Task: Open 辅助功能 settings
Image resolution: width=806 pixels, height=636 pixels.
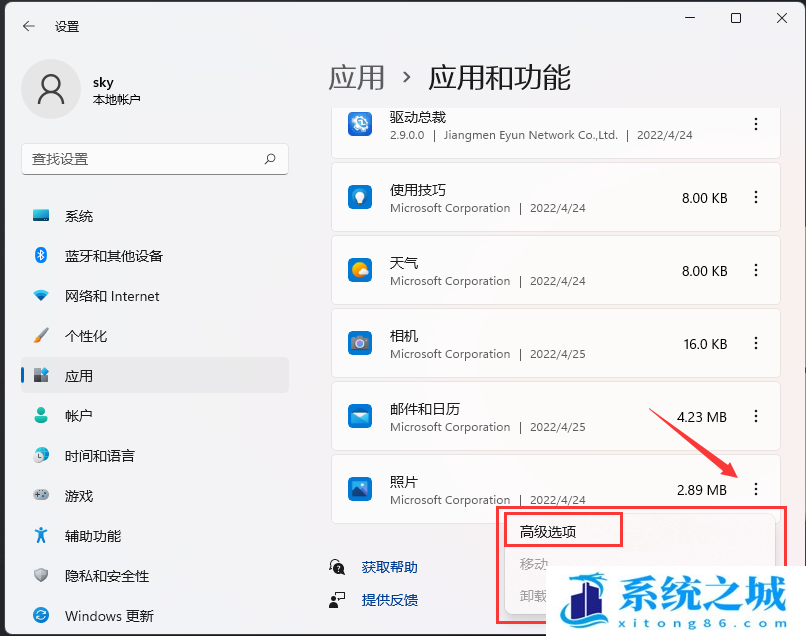Action: pos(155,536)
